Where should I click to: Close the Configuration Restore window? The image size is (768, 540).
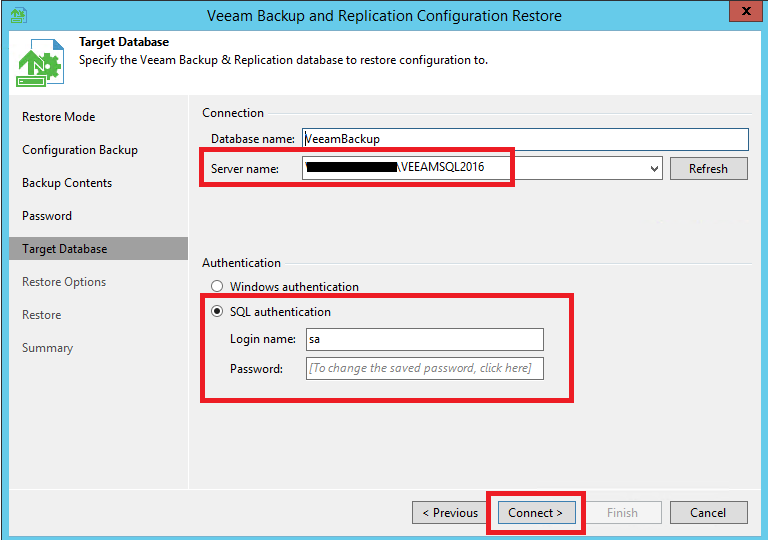point(745,11)
